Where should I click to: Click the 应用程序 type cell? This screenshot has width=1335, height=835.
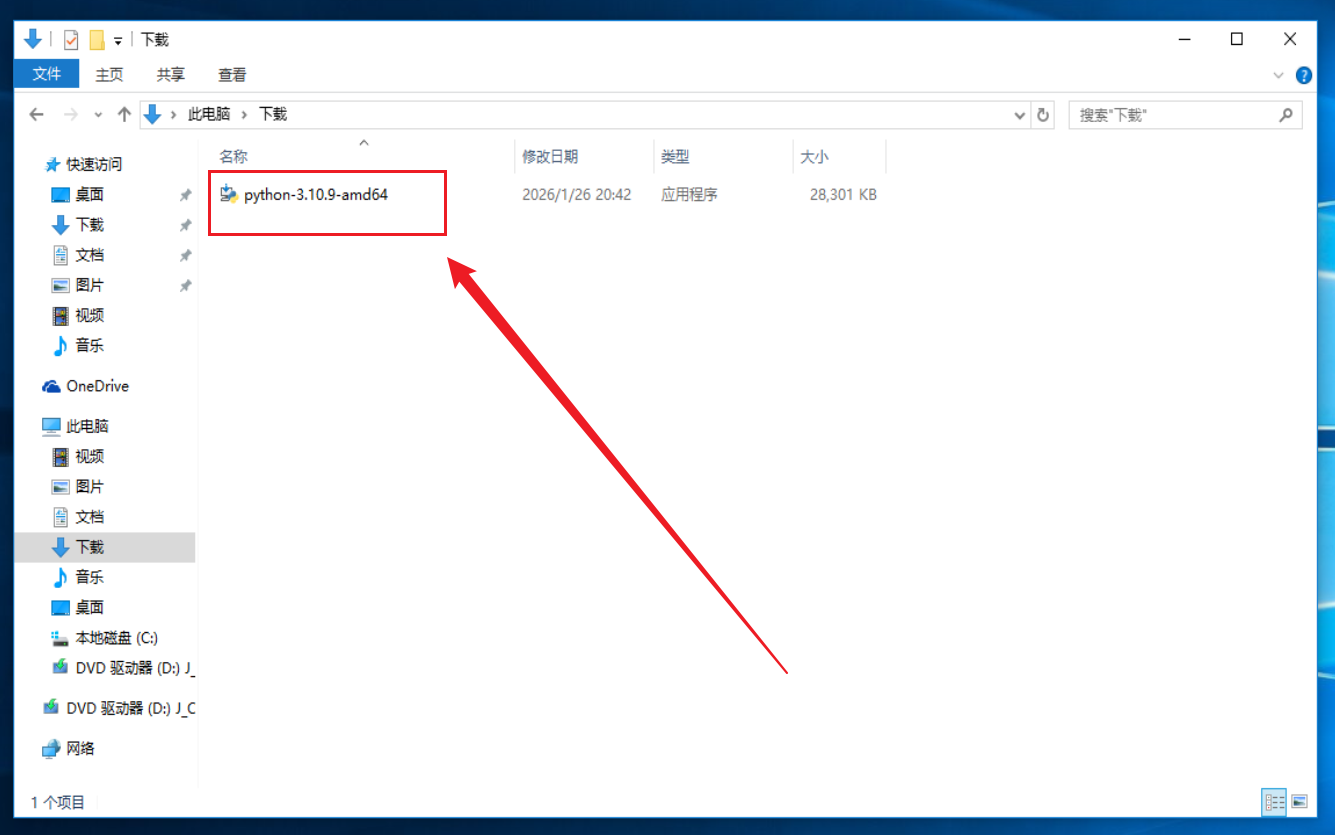tap(689, 195)
